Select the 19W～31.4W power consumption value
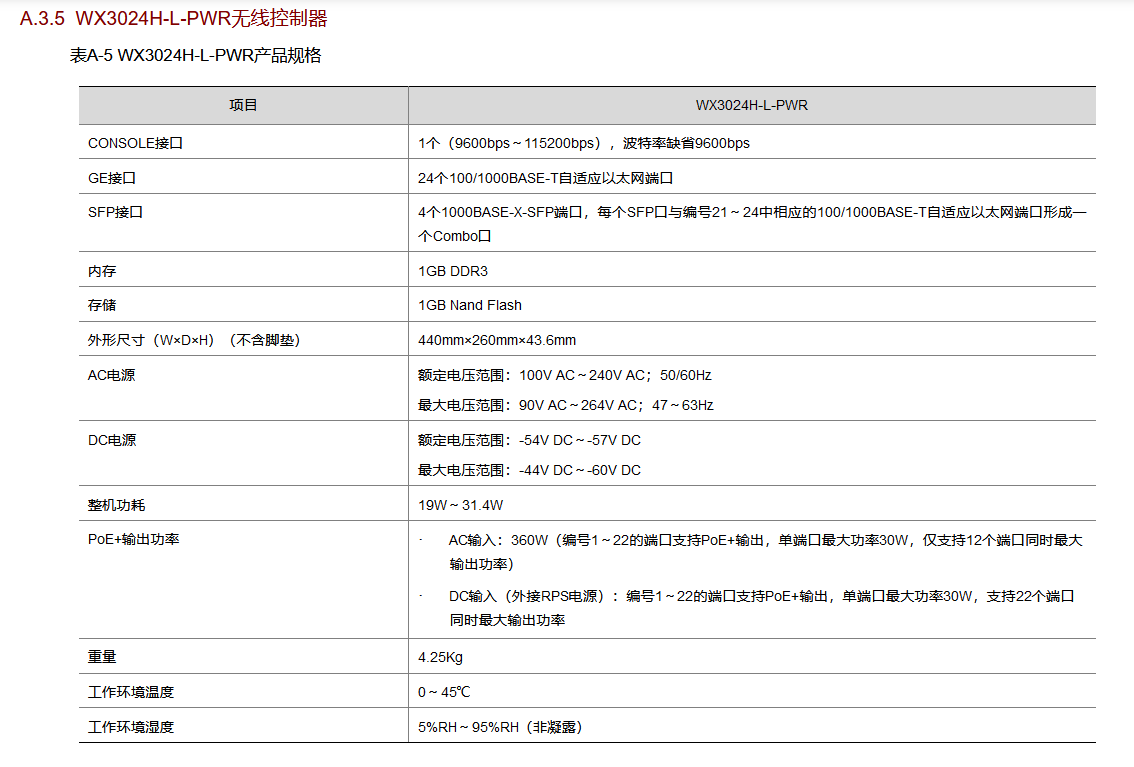 460,505
